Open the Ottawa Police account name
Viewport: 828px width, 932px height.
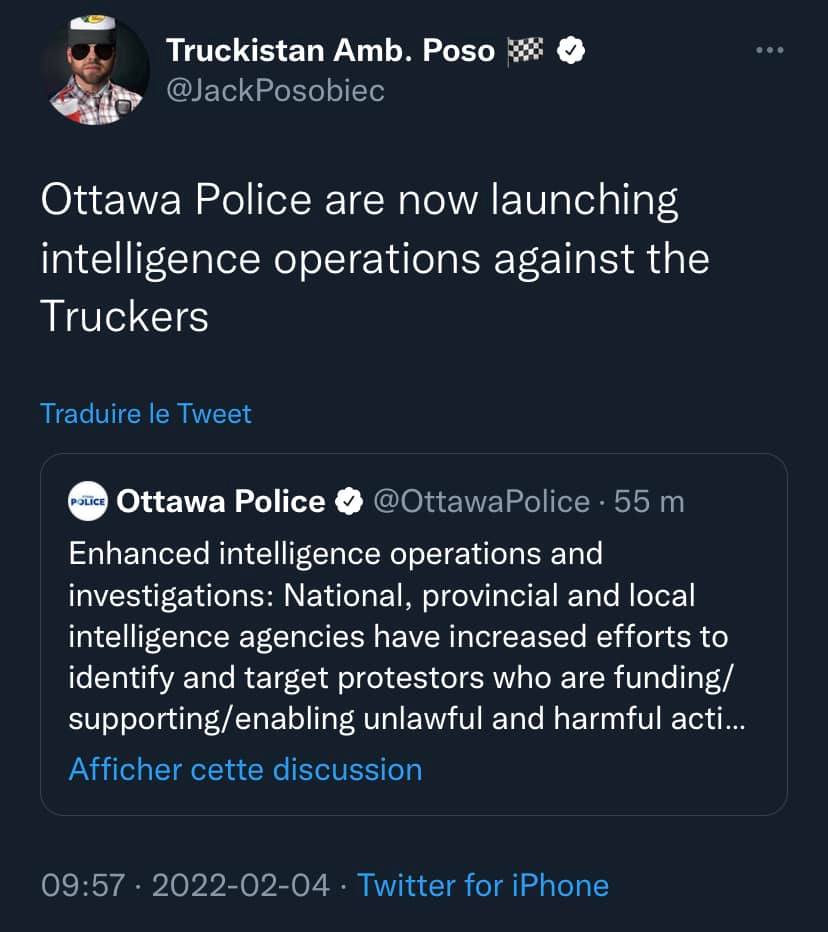(x=221, y=502)
